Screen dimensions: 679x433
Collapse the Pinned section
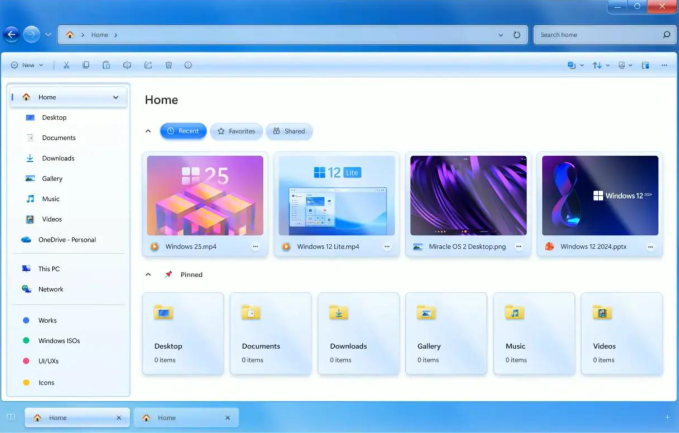click(x=148, y=275)
